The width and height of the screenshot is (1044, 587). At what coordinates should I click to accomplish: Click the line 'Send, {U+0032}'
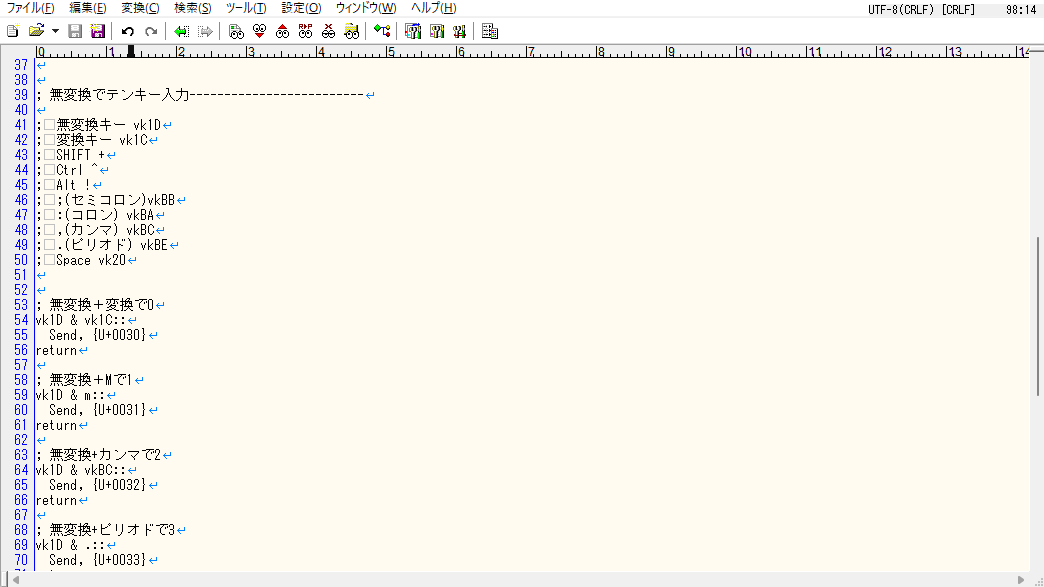click(x=97, y=485)
